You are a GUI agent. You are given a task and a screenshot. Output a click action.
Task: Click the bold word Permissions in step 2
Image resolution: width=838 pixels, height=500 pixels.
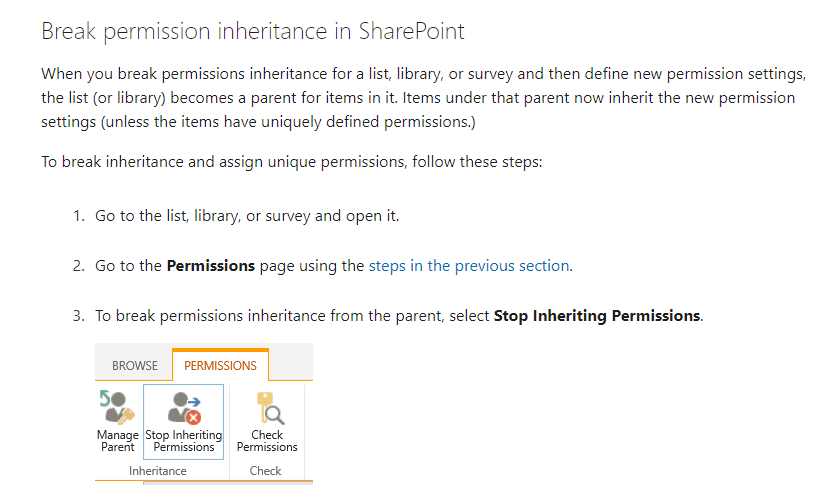211,265
